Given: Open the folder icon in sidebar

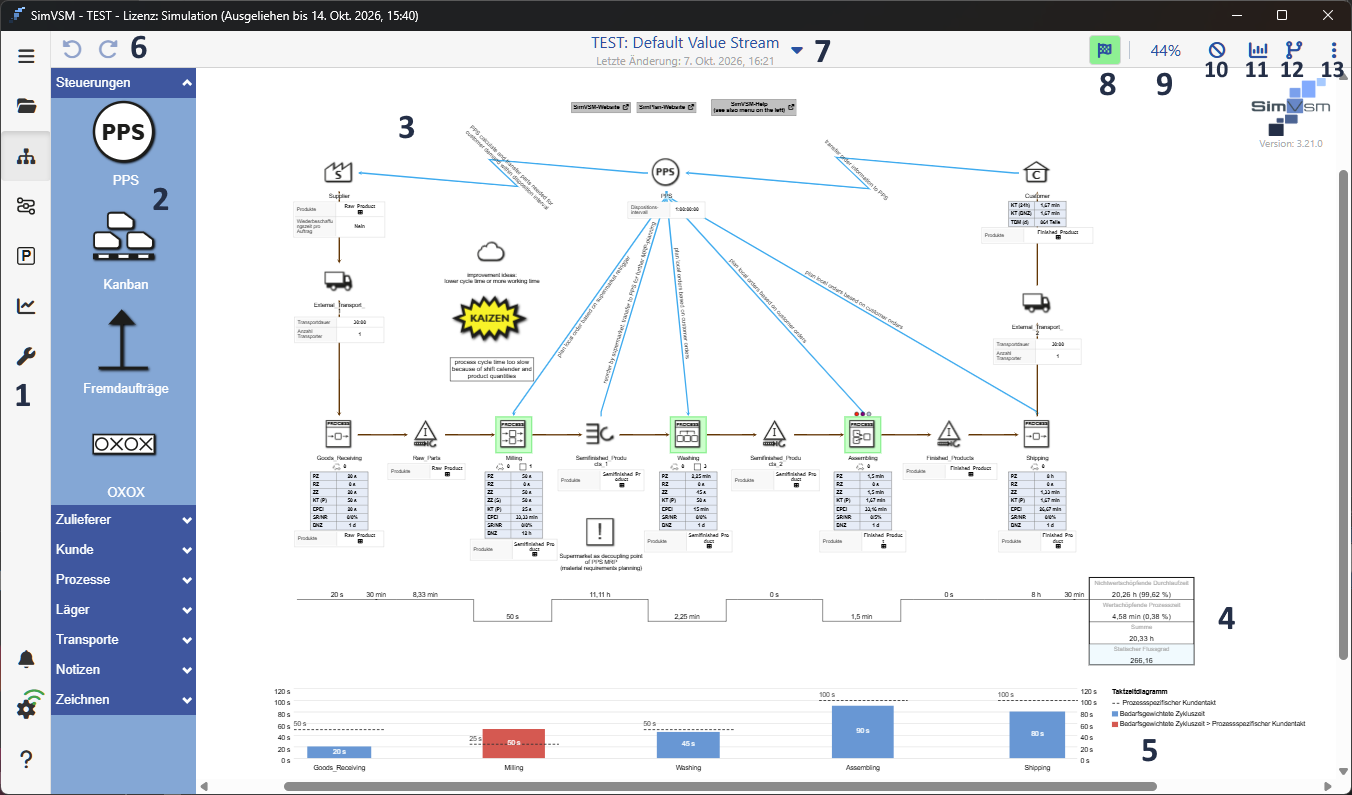Looking at the screenshot, I should [26, 105].
